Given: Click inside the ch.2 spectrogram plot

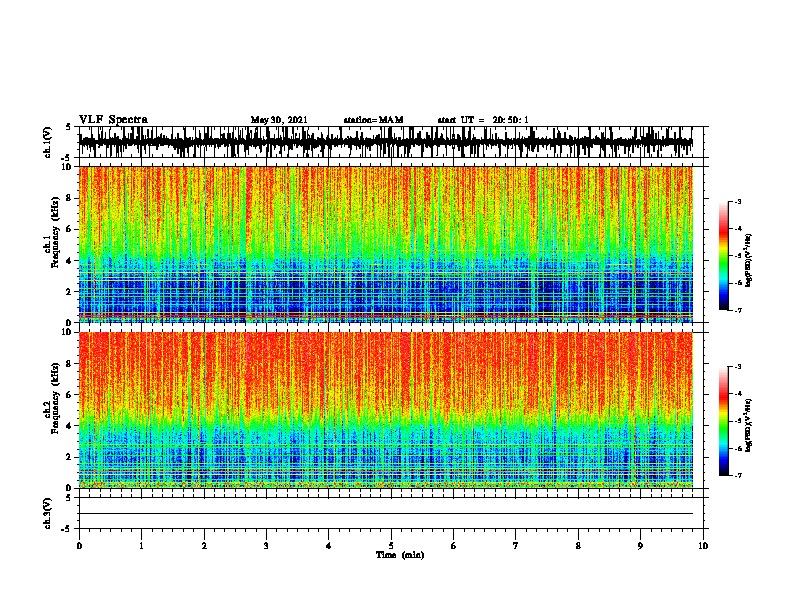Looking at the screenshot, I should [x=386, y=410].
